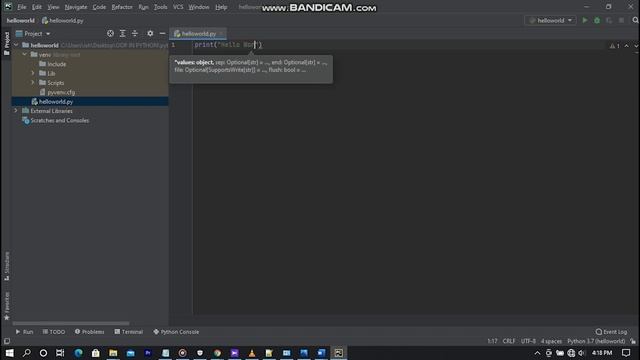
Task: Click helloworld breadcrumb in navigation bar
Action: coord(20,20)
